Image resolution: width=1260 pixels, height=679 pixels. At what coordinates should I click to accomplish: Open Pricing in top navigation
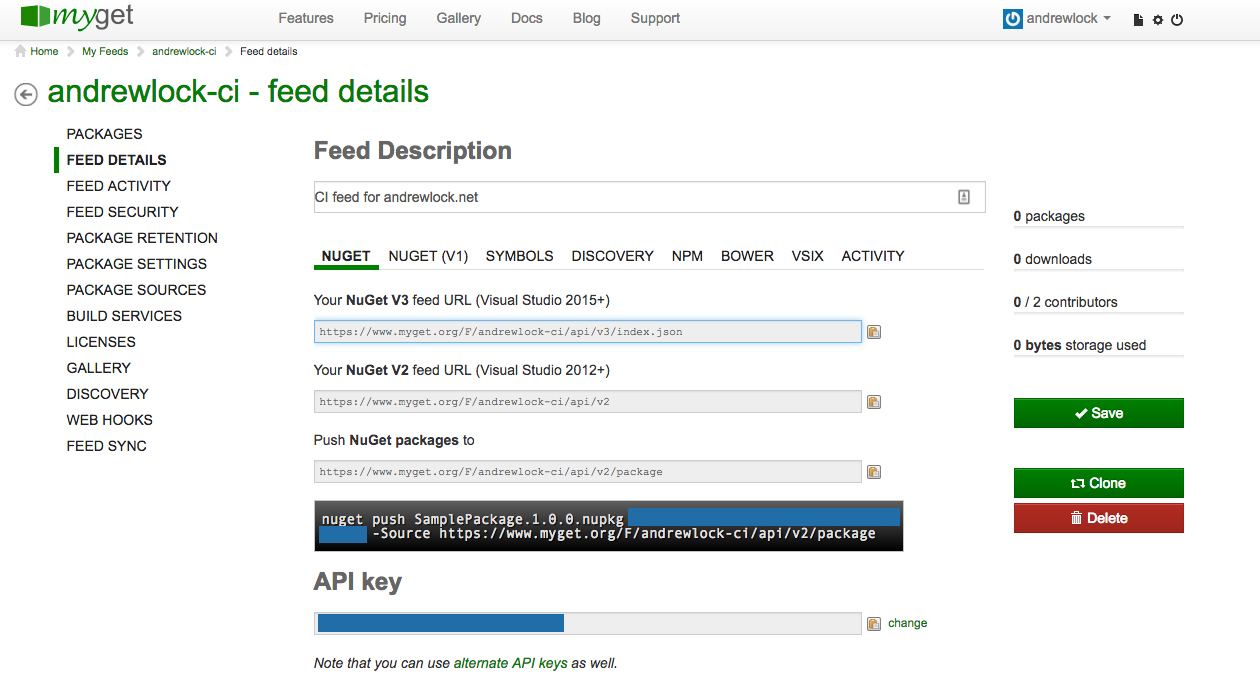pos(385,18)
